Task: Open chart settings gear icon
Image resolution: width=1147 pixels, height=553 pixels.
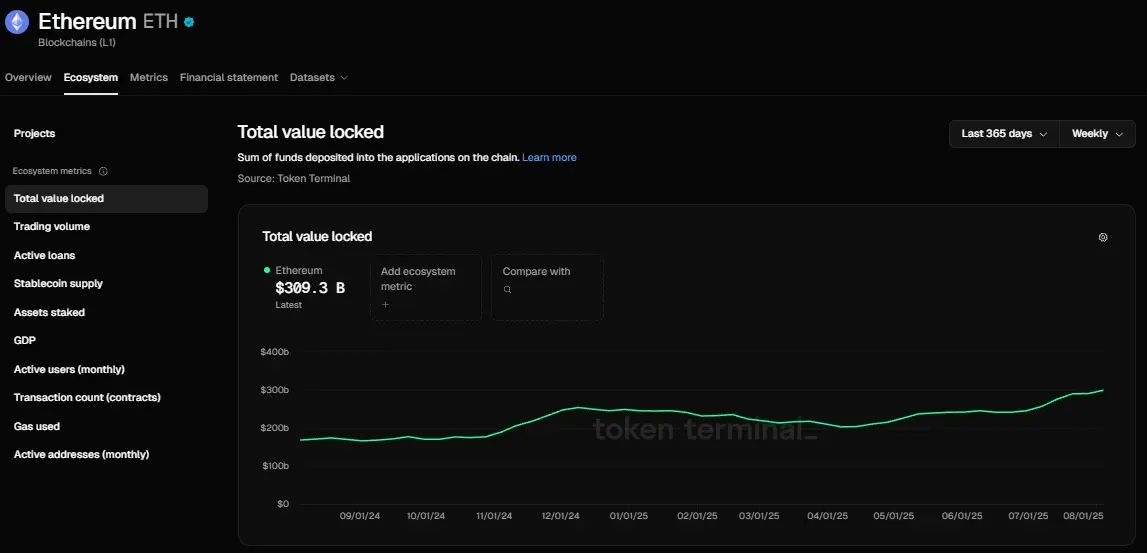Action: [1103, 237]
